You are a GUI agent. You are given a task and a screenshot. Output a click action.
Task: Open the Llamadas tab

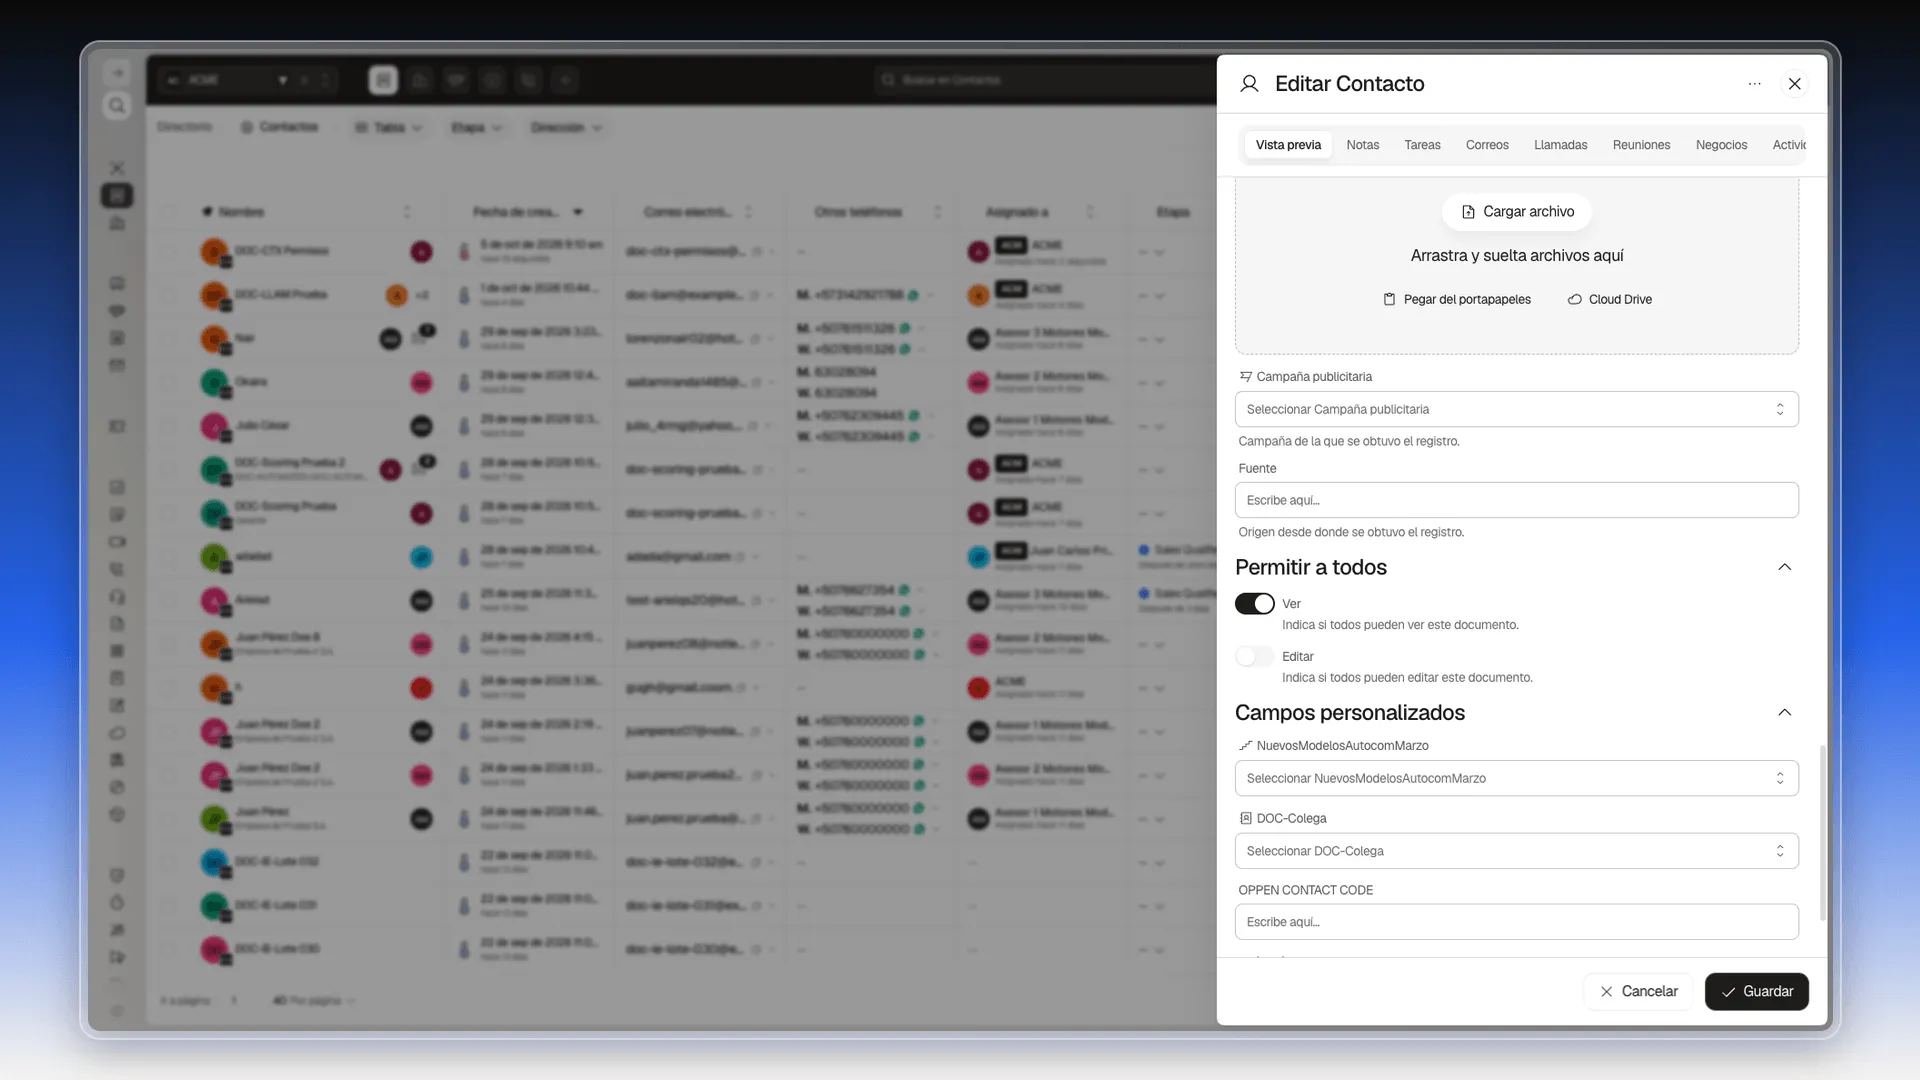[1560, 145]
